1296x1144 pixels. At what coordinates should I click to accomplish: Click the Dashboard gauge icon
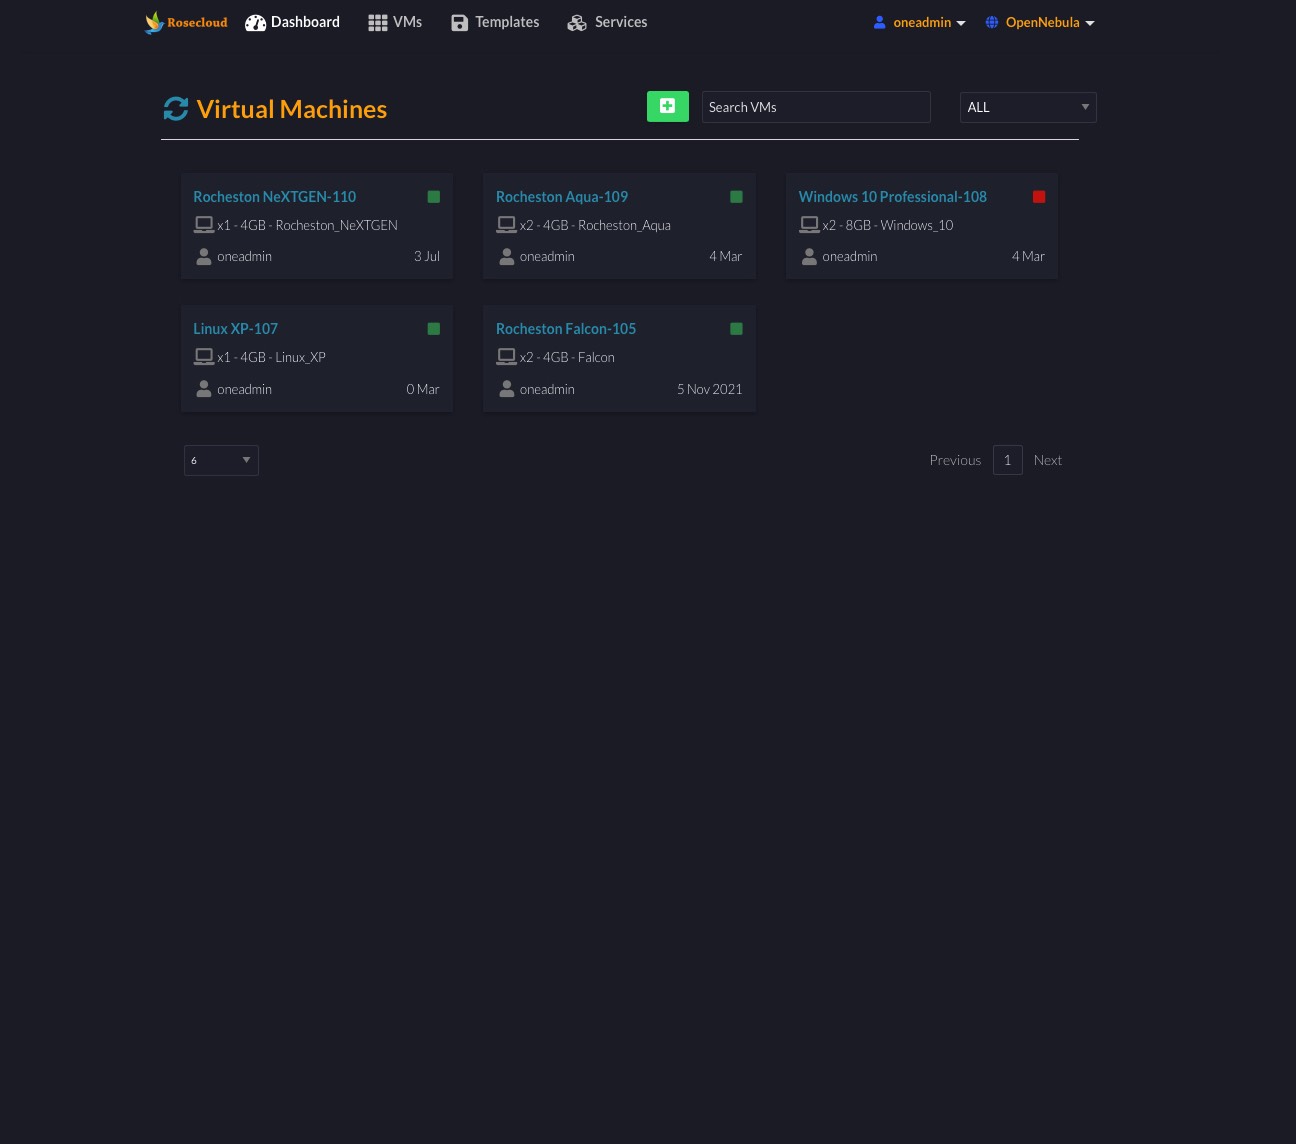pyautogui.click(x=255, y=22)
